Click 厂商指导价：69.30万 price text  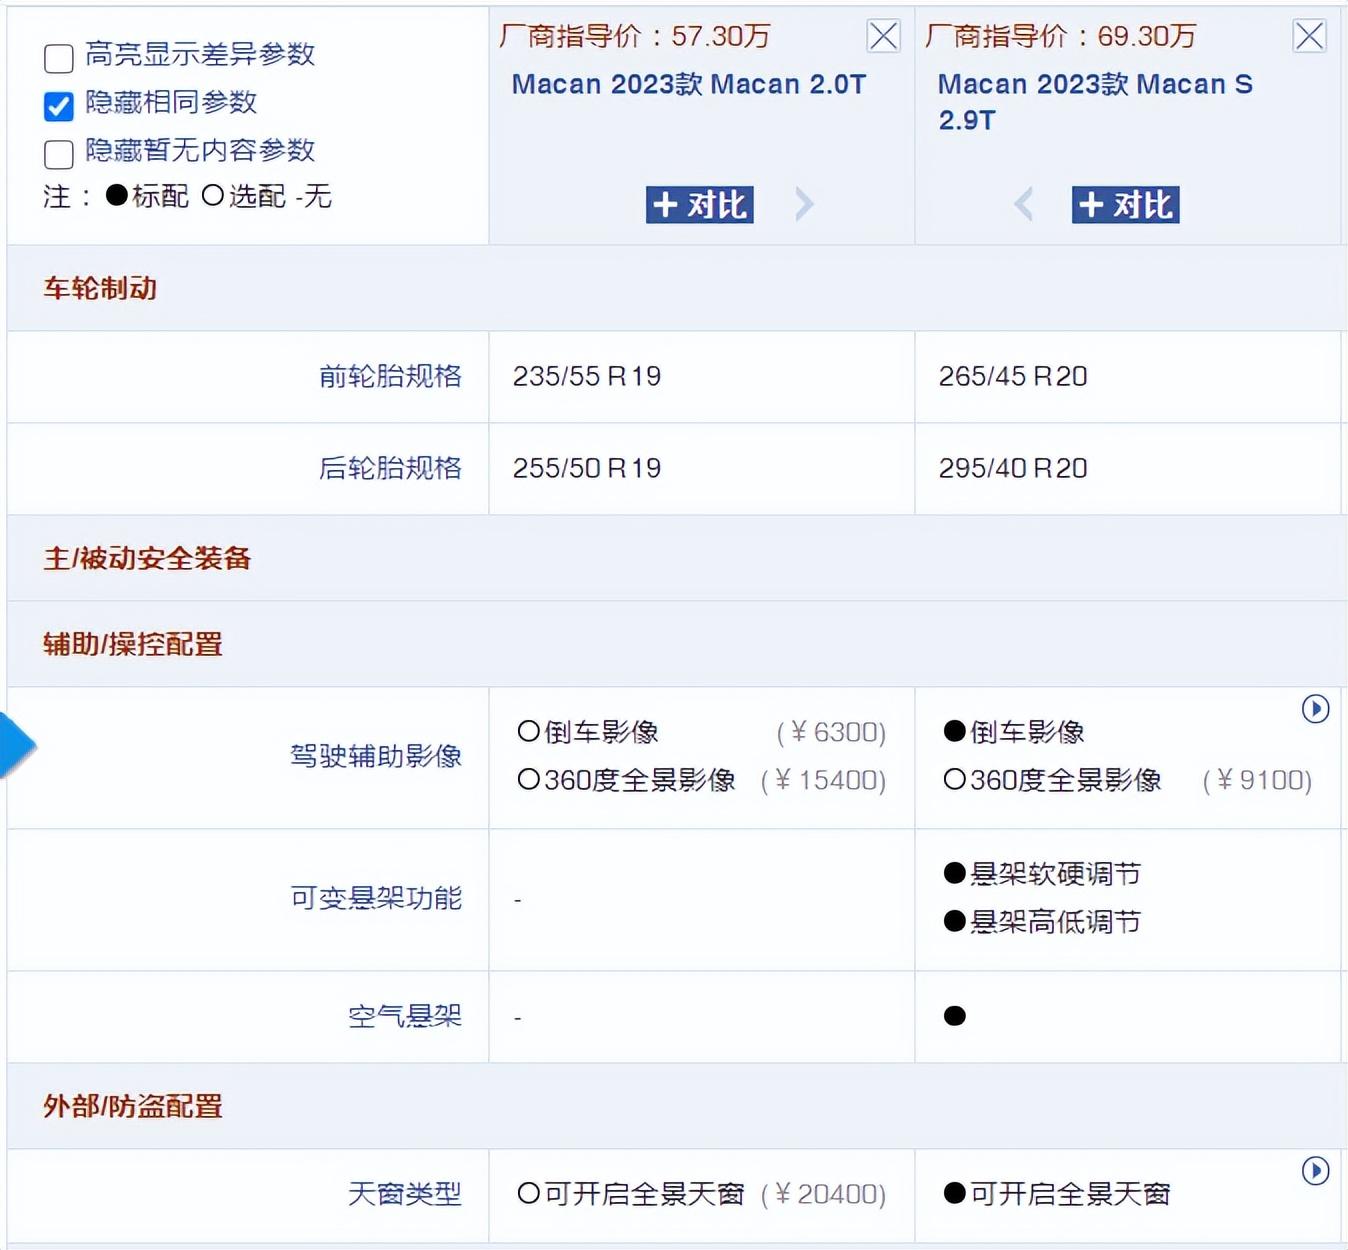click(x=1061, y=36)
